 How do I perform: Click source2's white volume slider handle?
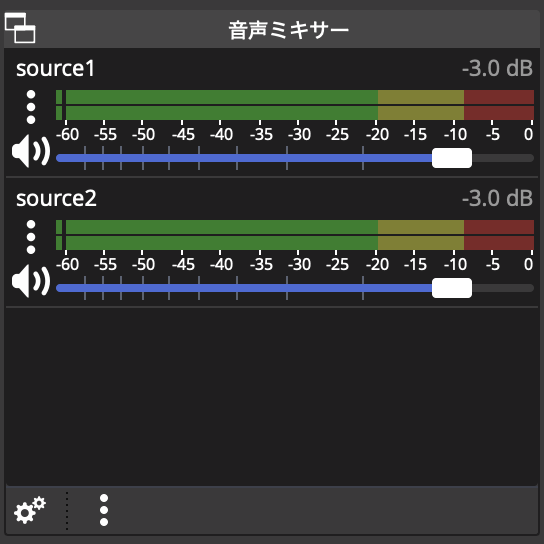[452, 288]
